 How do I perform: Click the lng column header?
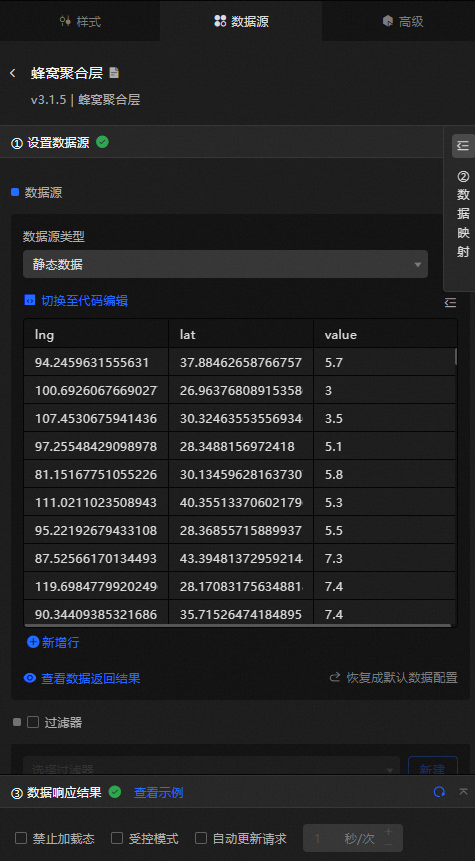point(96,334)
